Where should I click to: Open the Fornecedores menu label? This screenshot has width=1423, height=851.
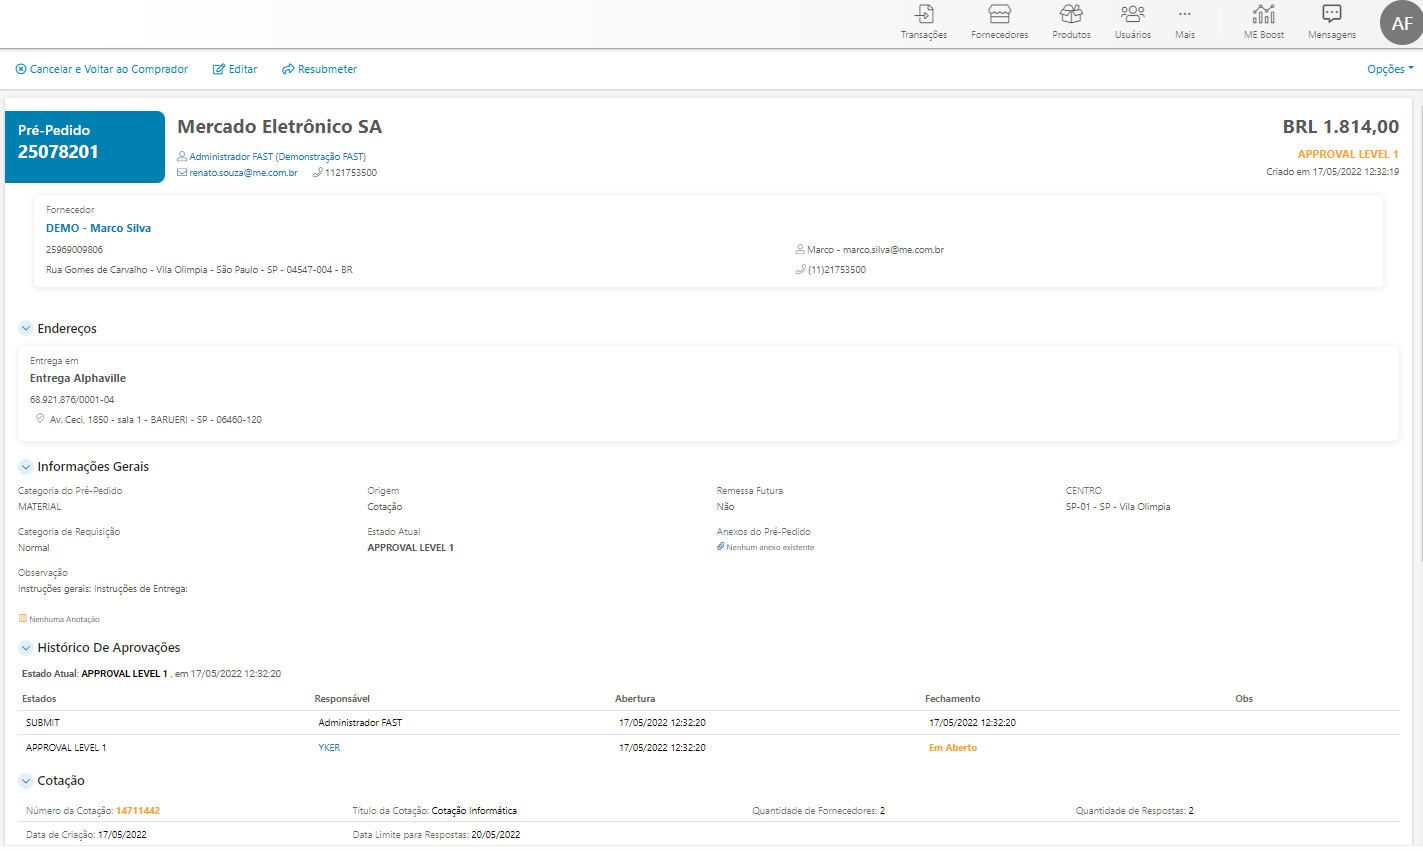click(x=999, y=35)
